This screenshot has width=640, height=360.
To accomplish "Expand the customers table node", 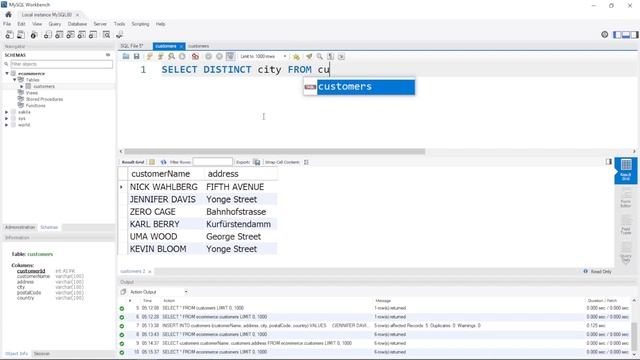I will tap(22, 87).
